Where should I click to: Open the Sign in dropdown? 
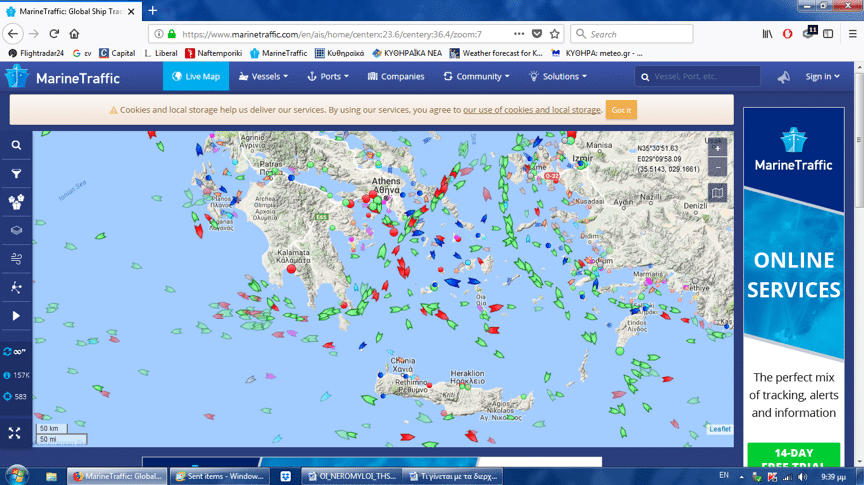tap(822, 76)
